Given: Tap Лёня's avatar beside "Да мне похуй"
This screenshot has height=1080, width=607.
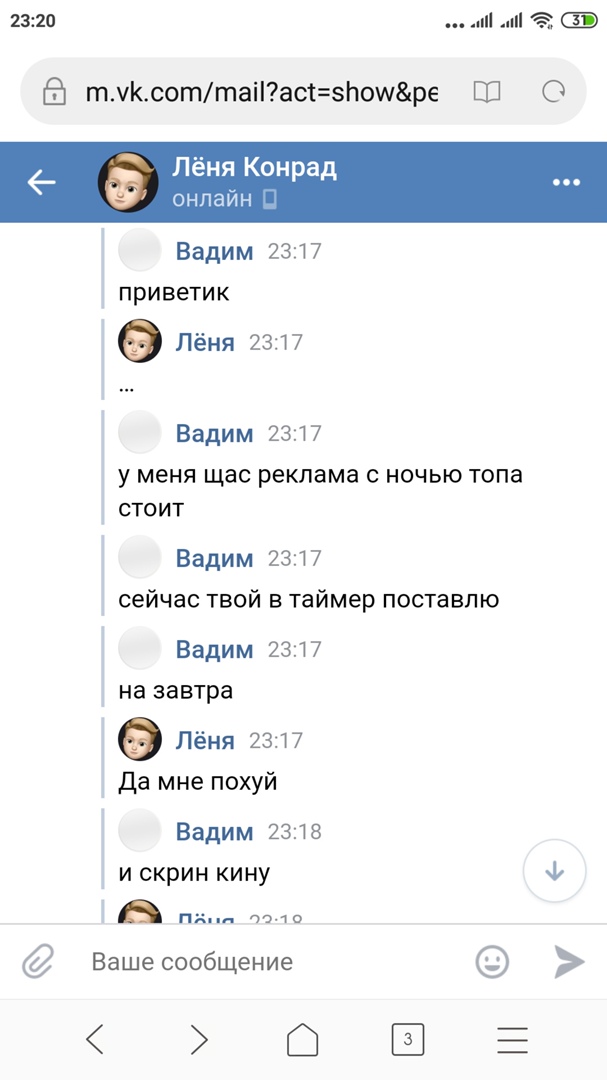Looking at the screenshot, I should pos(140,740).
